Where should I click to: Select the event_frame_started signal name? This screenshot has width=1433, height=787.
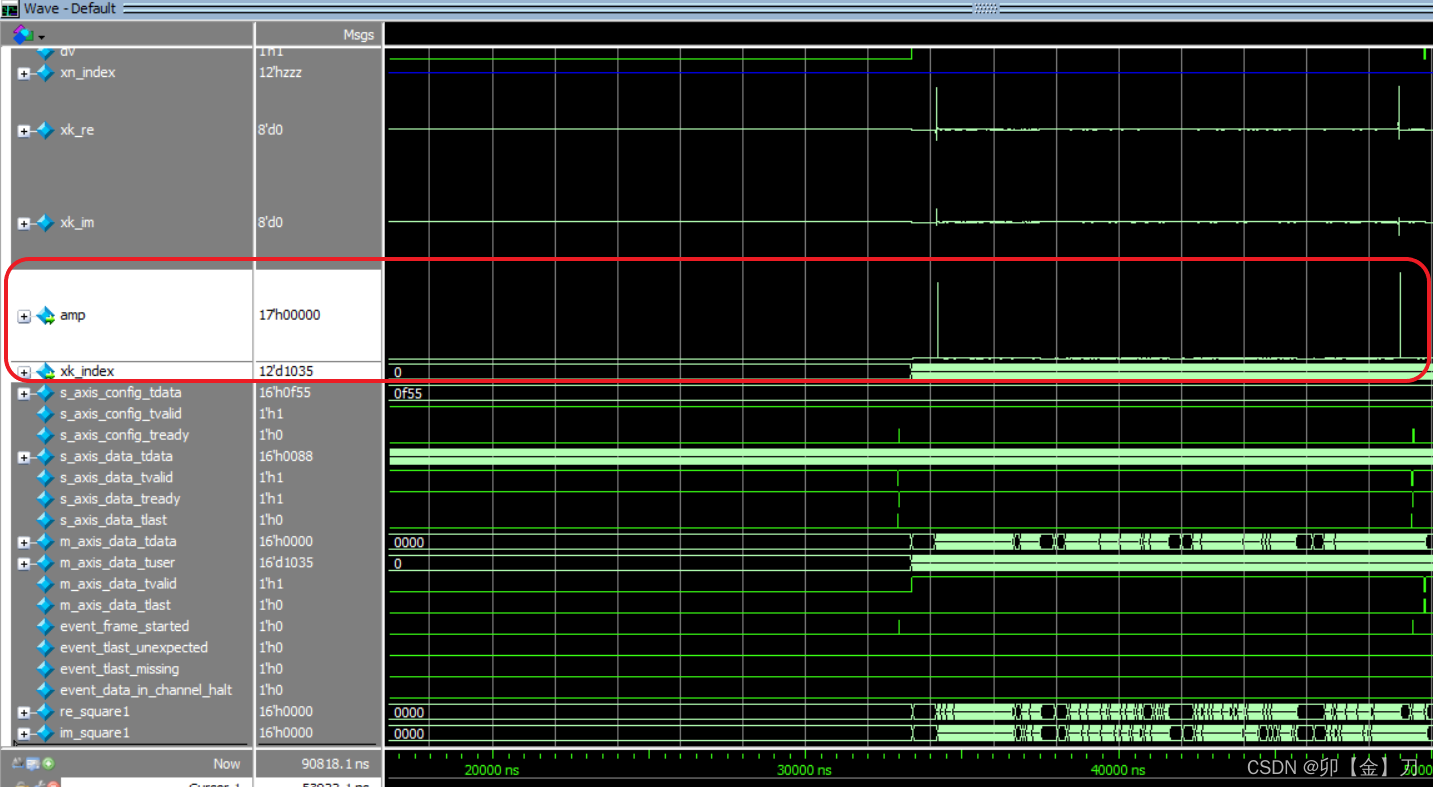point(124,626)
